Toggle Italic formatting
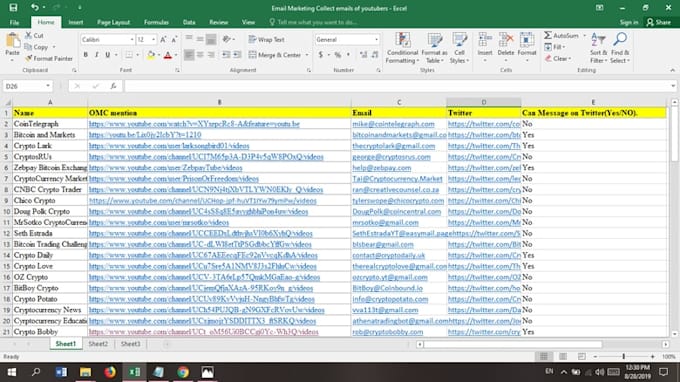 point(96,55)
